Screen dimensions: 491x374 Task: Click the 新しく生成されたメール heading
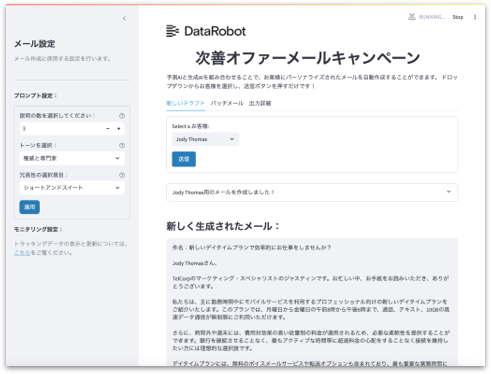pyautogui.click(x=223, y=226)
